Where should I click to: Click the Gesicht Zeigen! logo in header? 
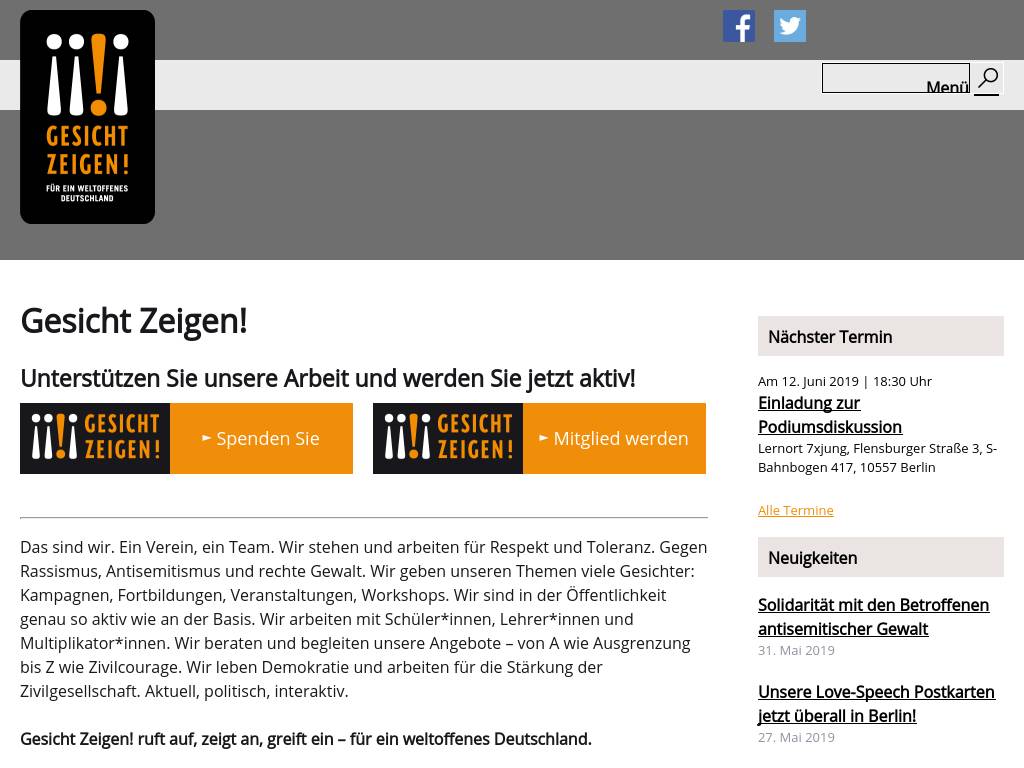(x=87, y=117)
